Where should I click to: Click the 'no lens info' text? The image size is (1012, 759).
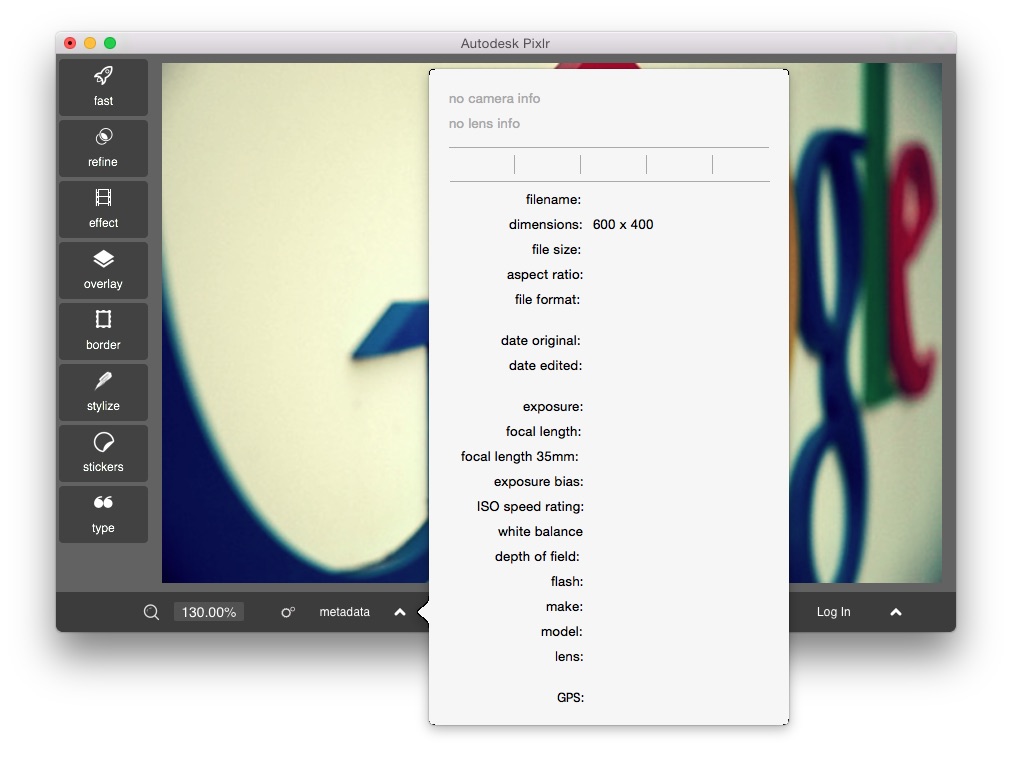tap(484, 123)
